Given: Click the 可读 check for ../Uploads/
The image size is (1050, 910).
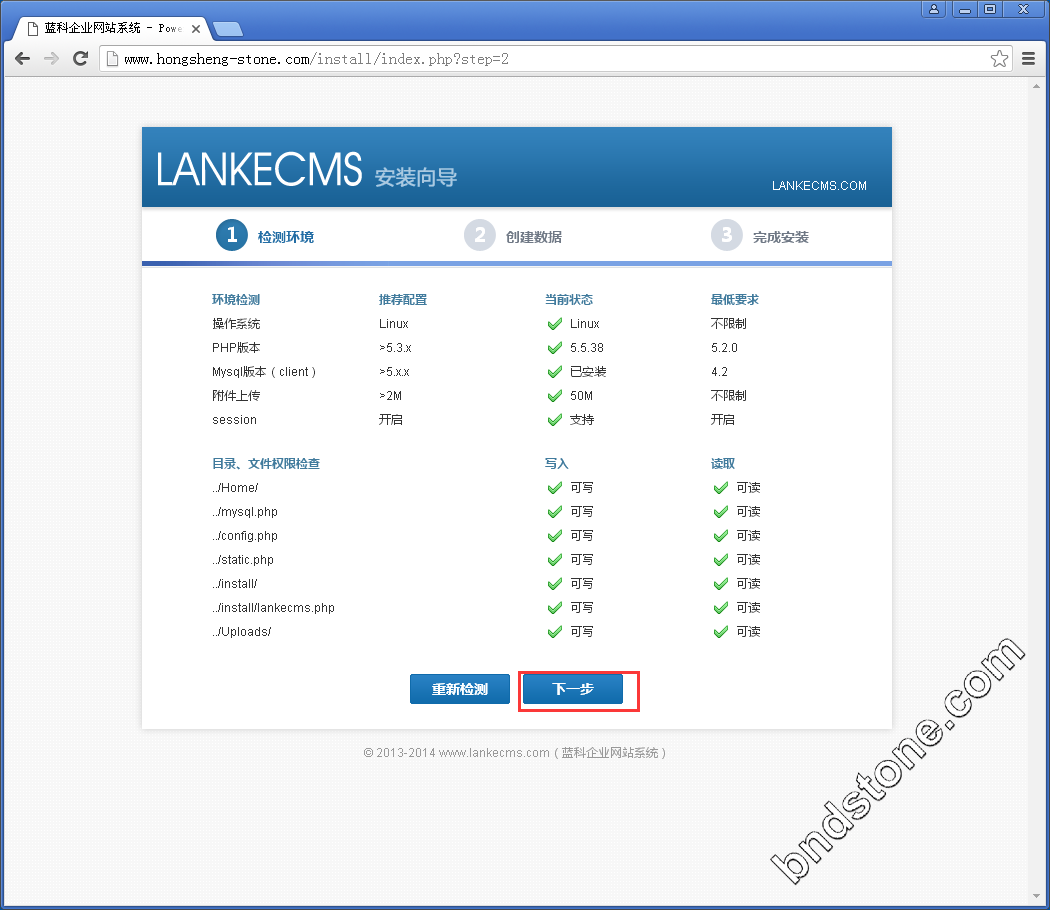Looking at the screenshot, I should [x=721, y=632].
